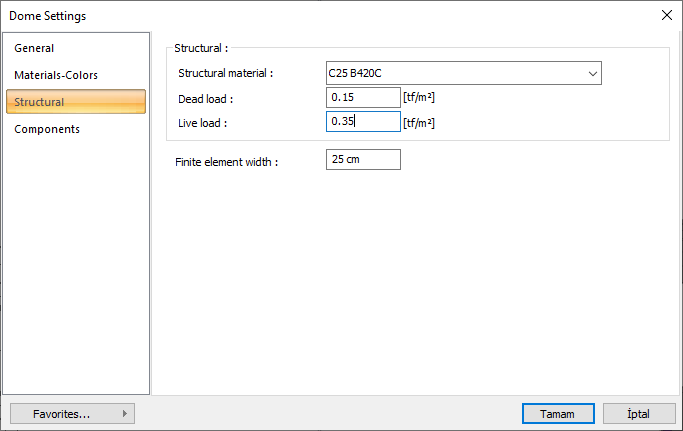The height and width of the screenshot is (431, 683).
Task: Click the 'Structural material :' label
Action: pyautogui.click(x=225, y=73)
